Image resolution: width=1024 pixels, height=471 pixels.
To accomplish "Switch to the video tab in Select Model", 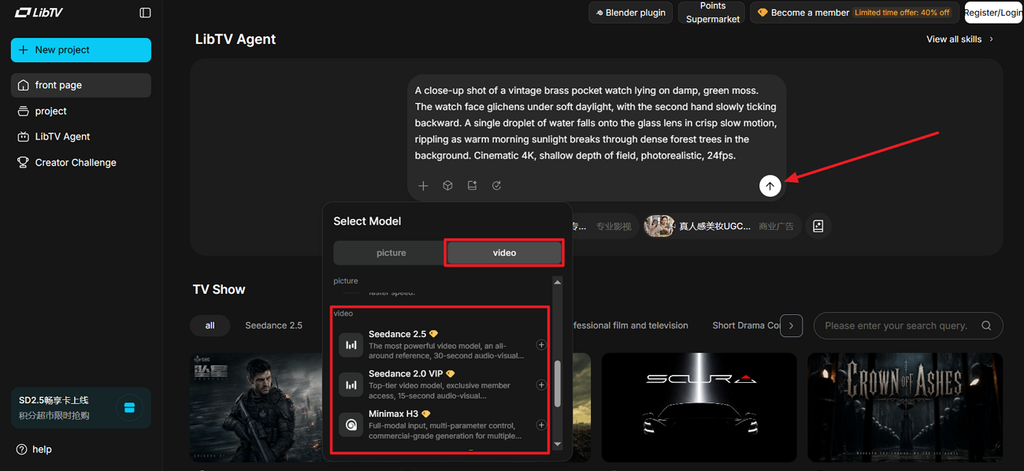I will pos(504,253).
